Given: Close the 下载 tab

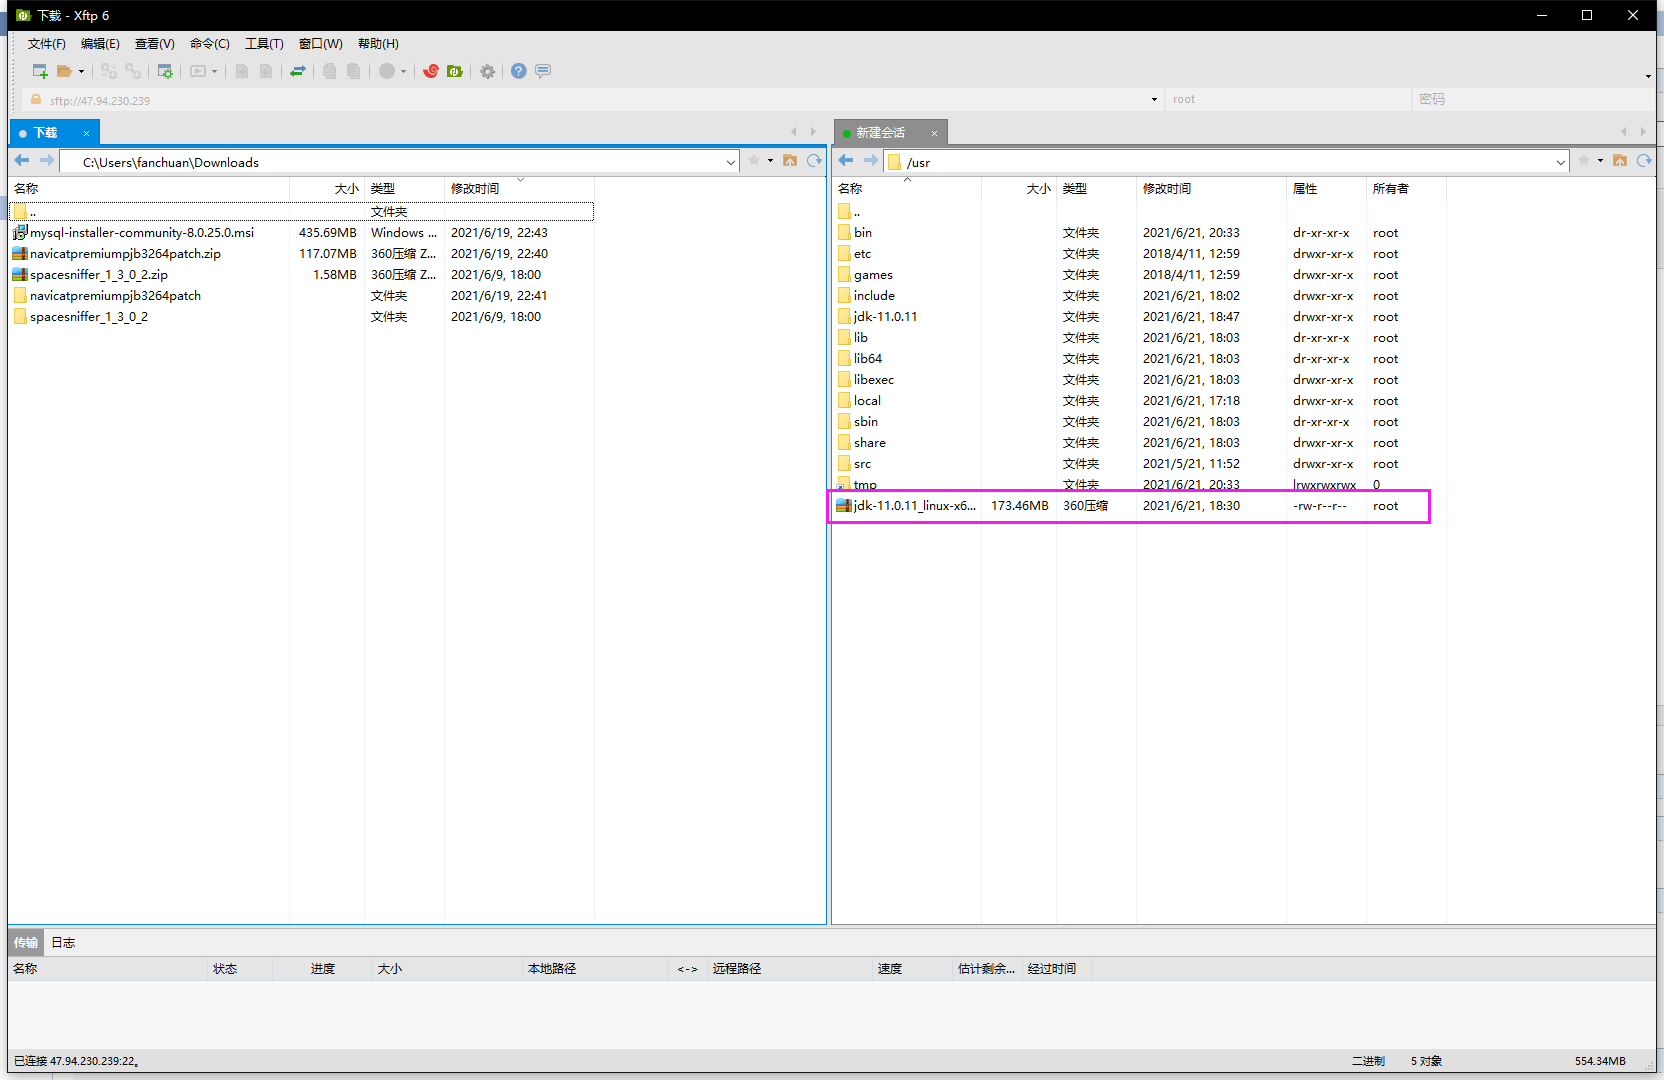Looking at the screenshot, I should (86, 133).
